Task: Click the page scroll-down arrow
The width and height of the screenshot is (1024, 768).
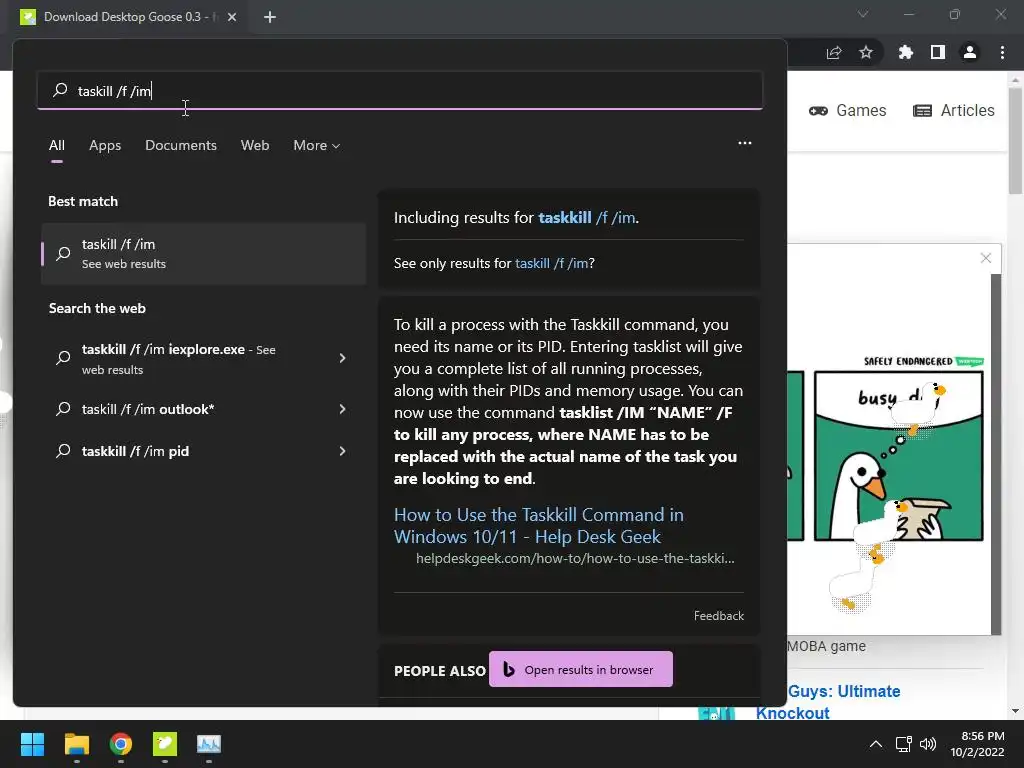Action: [x=1015, y=711]
